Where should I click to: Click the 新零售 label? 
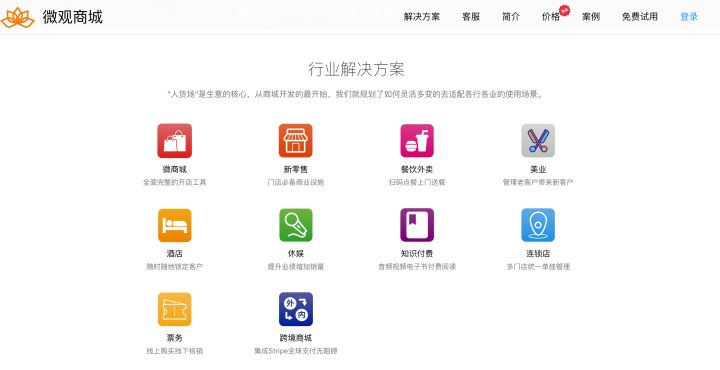click(296, 169)
